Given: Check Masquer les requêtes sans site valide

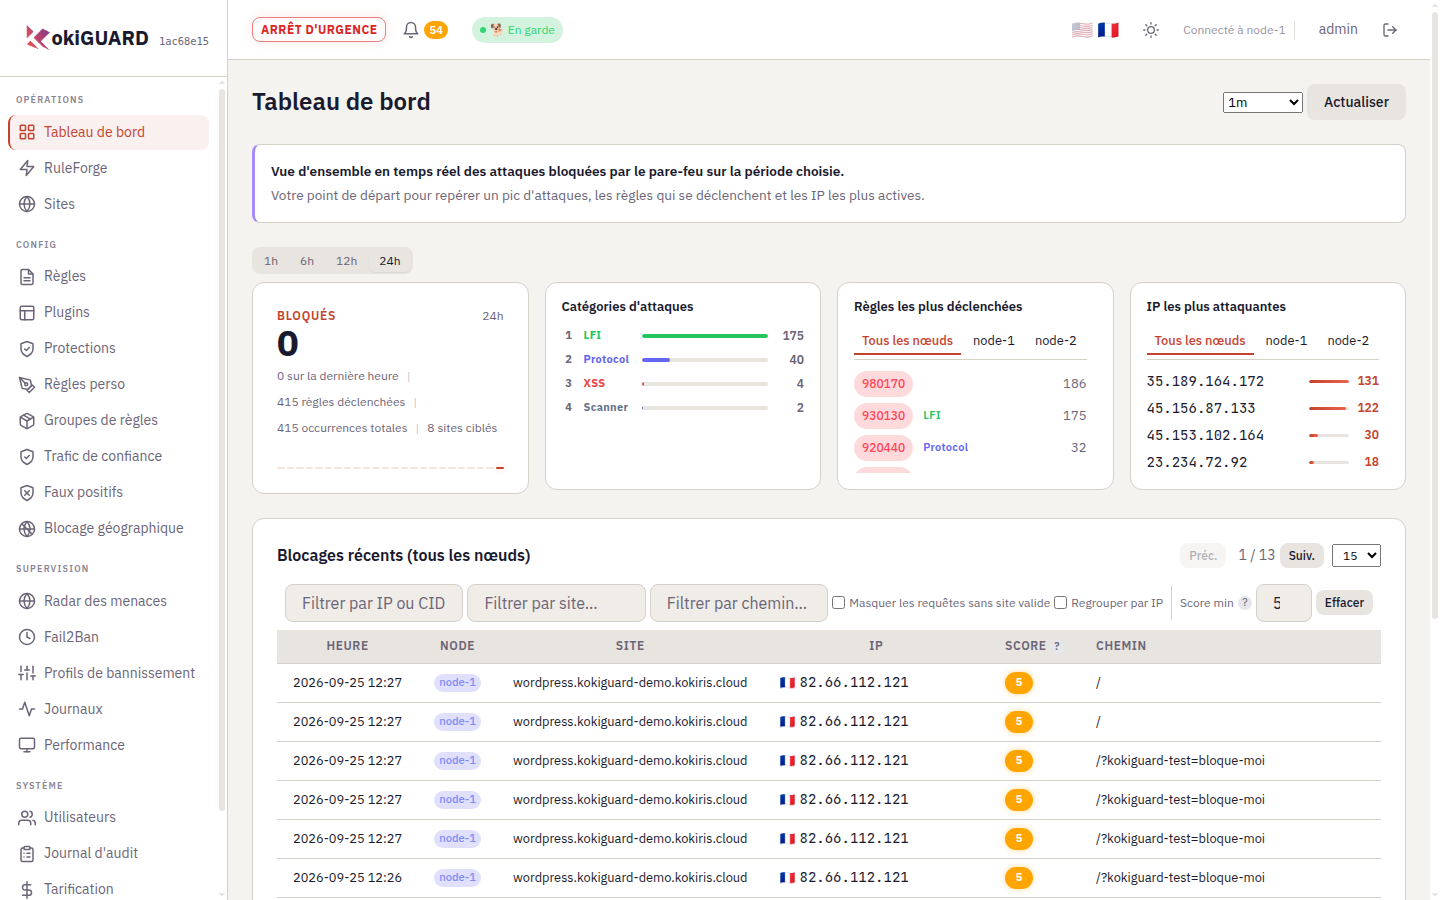Looking at the screenshot, I should [x=839, y=603].
